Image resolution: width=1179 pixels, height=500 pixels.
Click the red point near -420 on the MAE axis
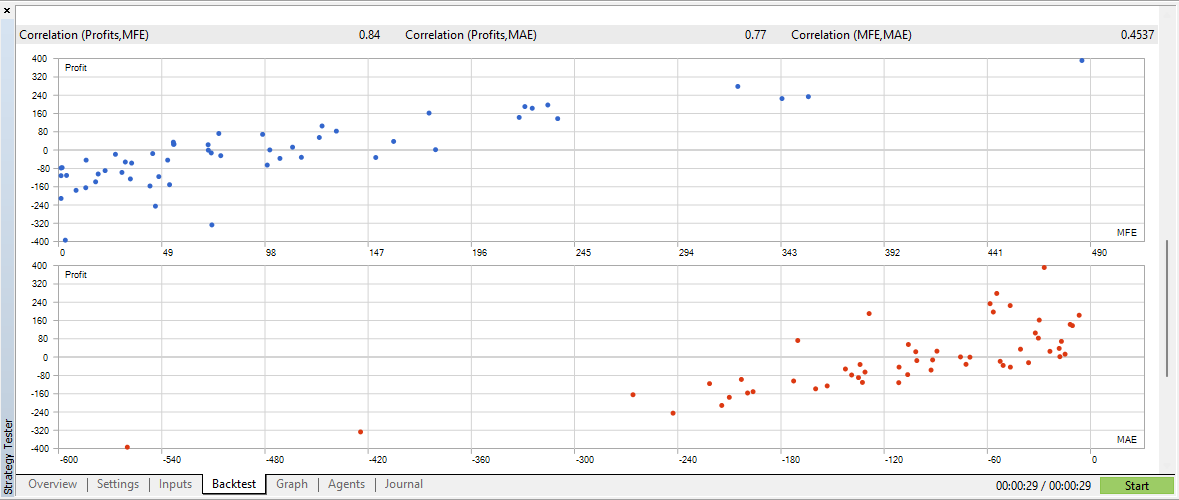(x=360, y=432)
